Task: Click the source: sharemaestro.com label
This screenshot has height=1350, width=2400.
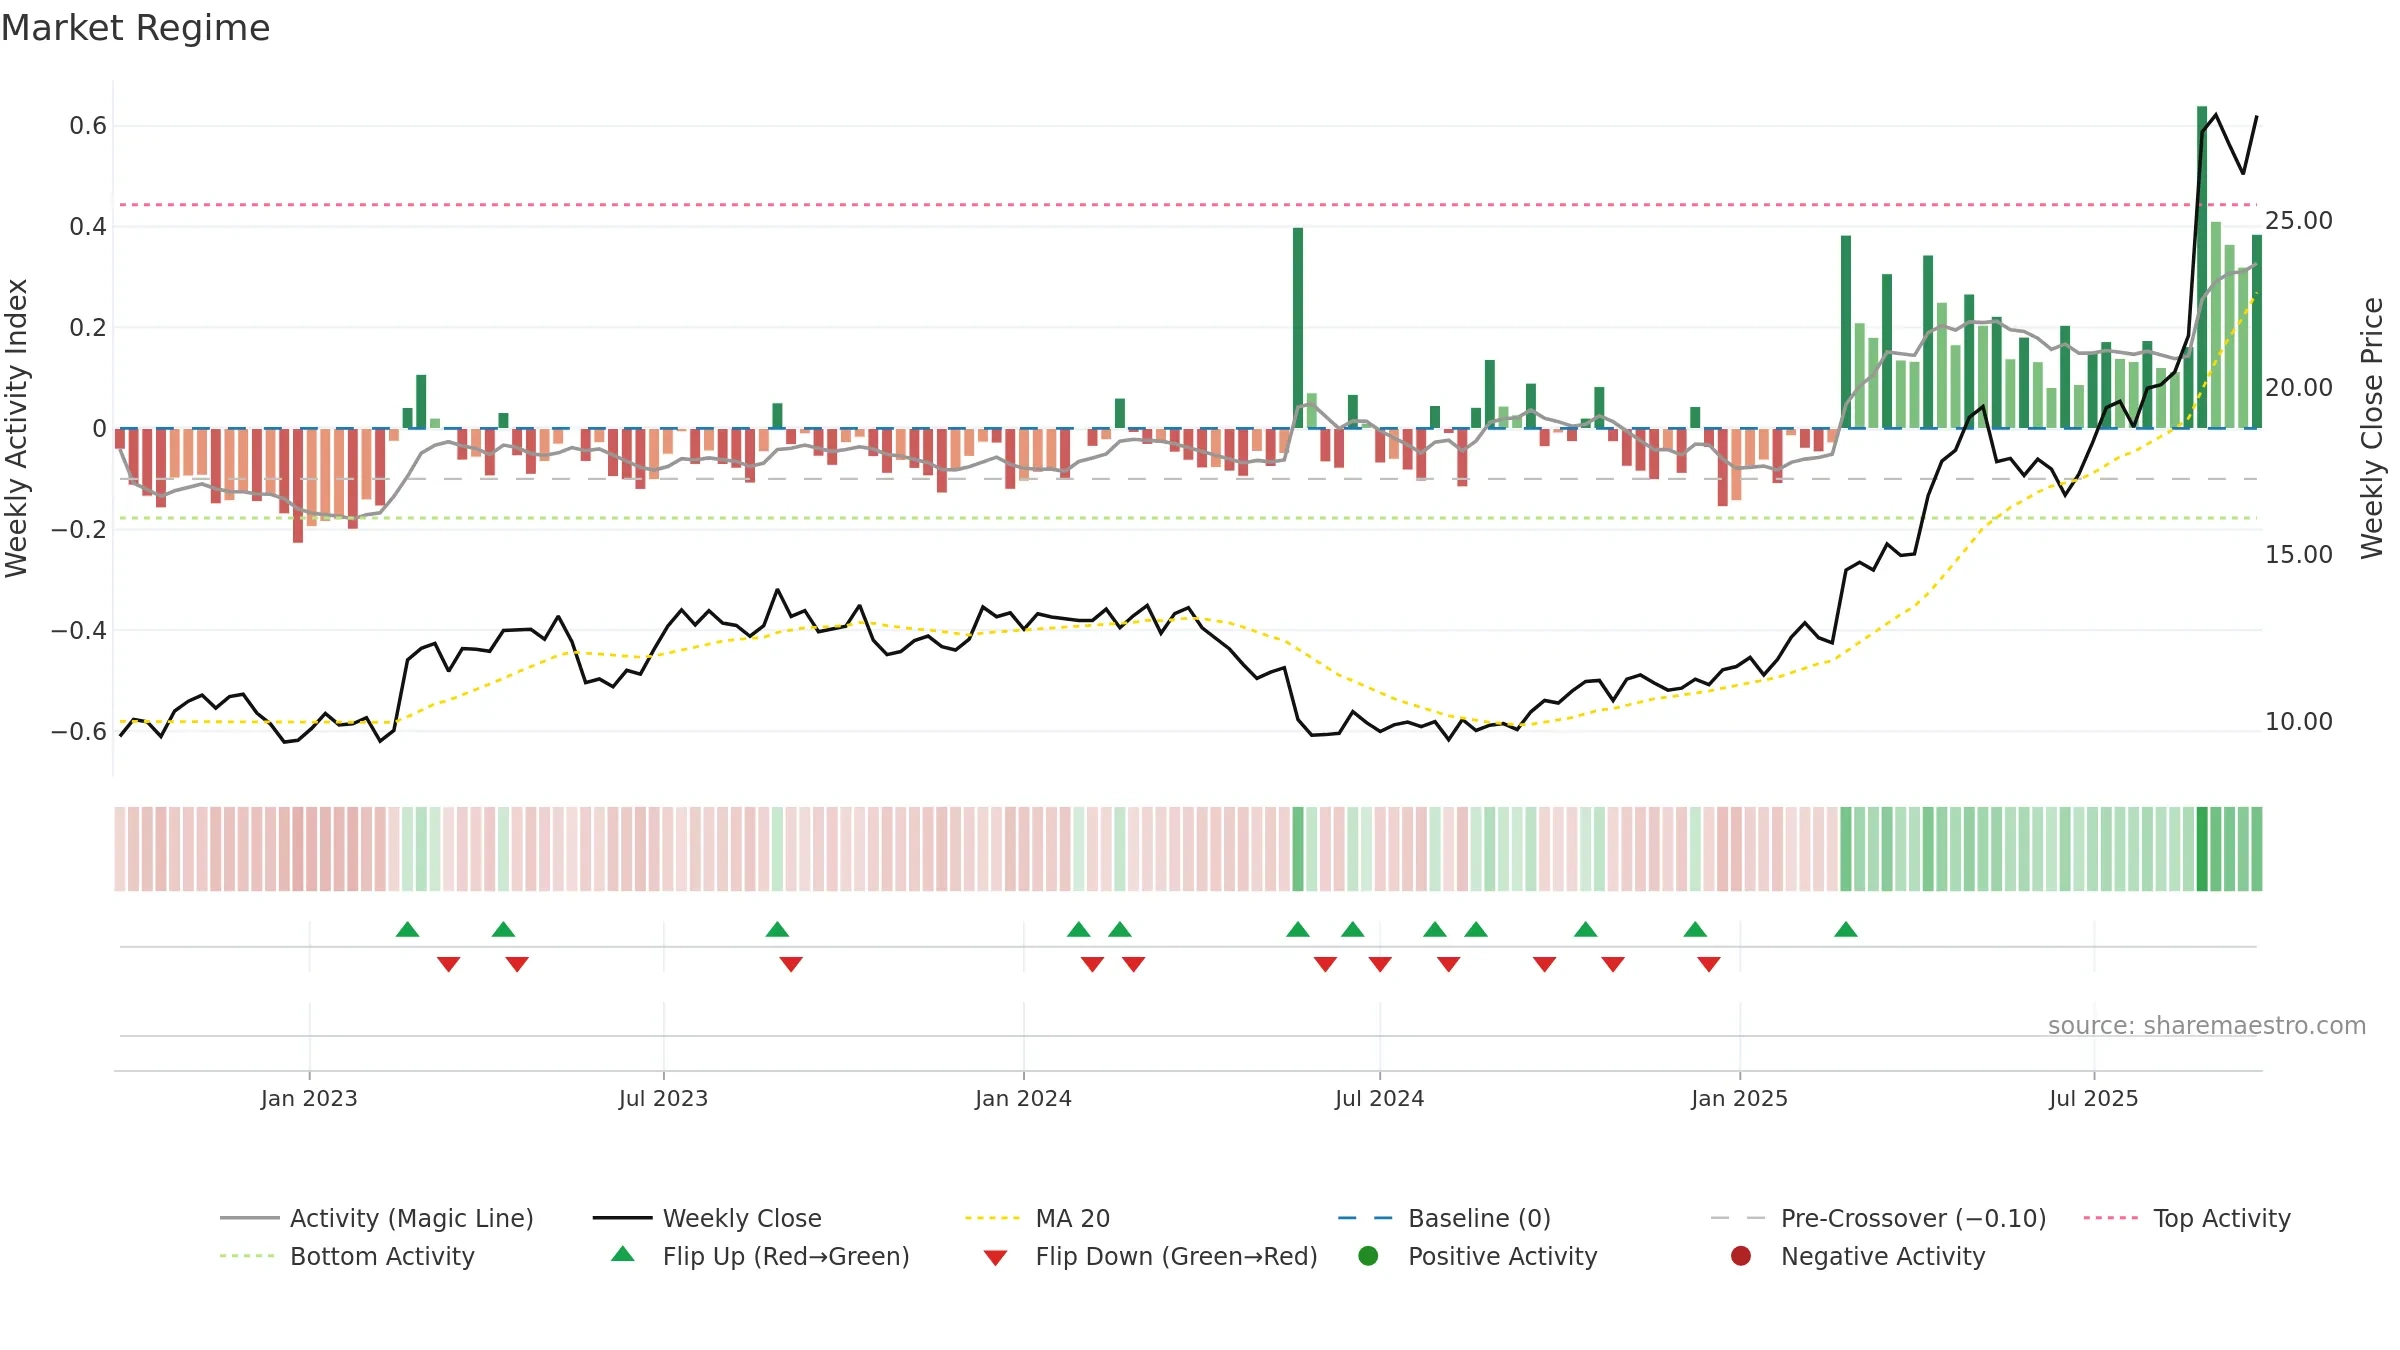Action: coord(2206,1025)
